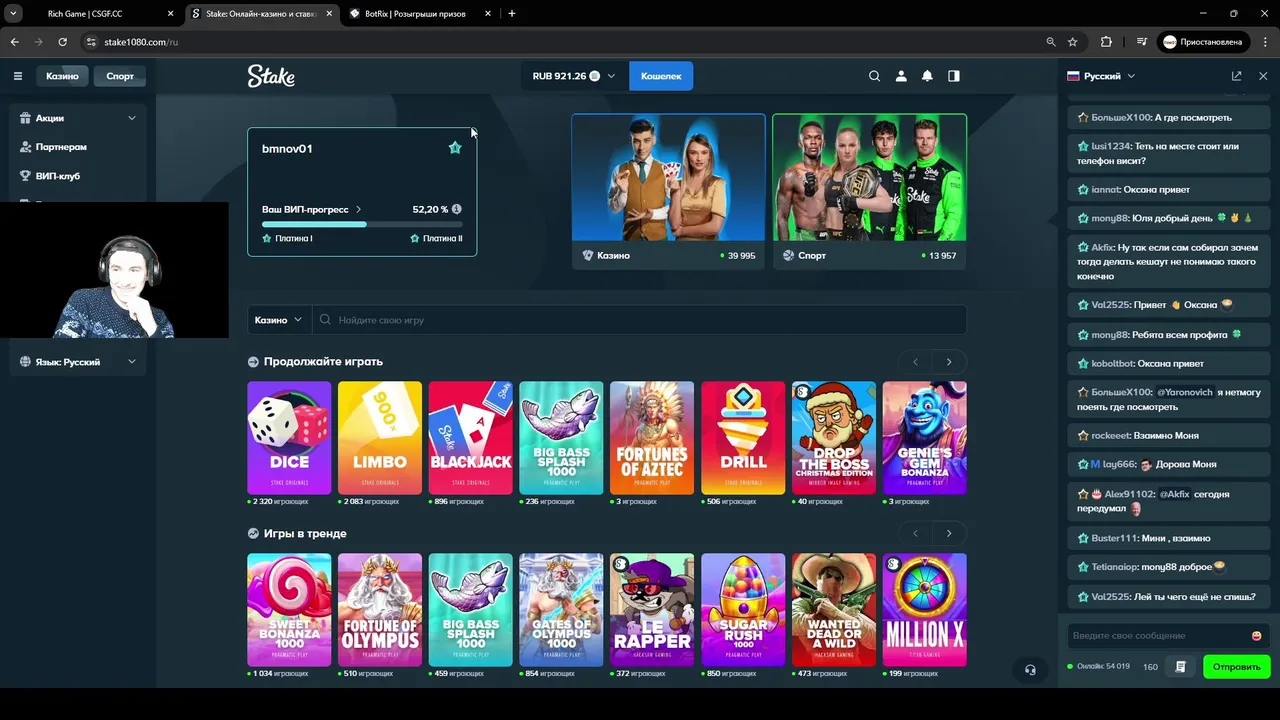Close the chat panel
Screen dimensions: 1280x720
tap(1263, 76)
